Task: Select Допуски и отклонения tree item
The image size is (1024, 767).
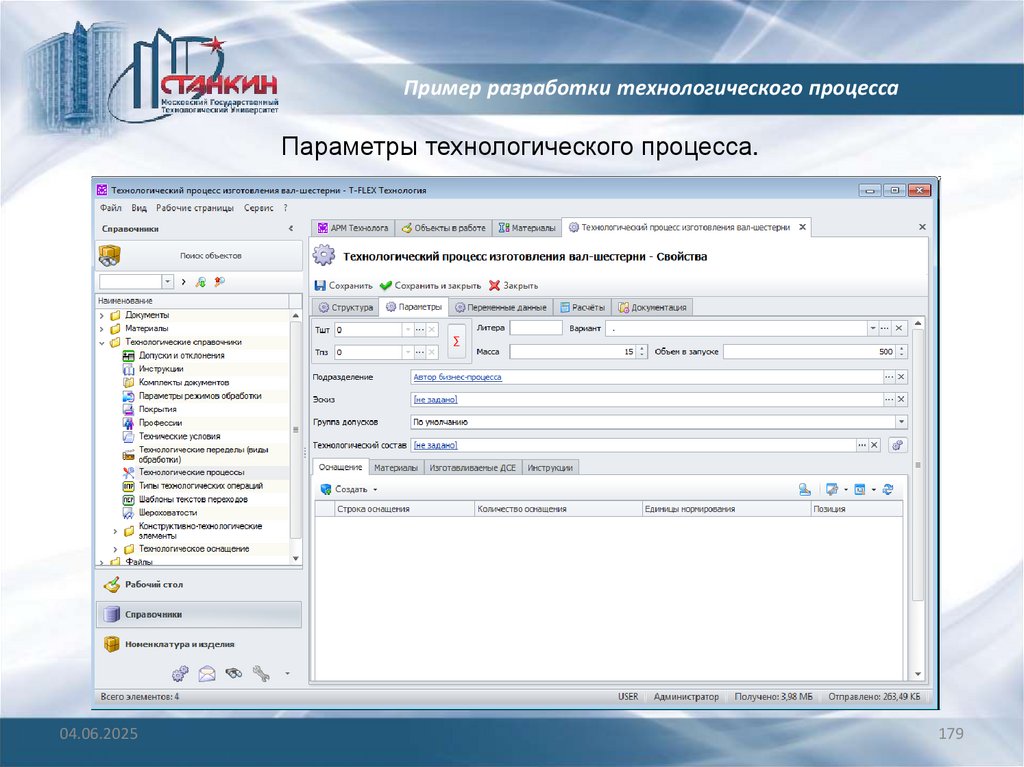Action: pyautogui.click(x=182, y=355)
